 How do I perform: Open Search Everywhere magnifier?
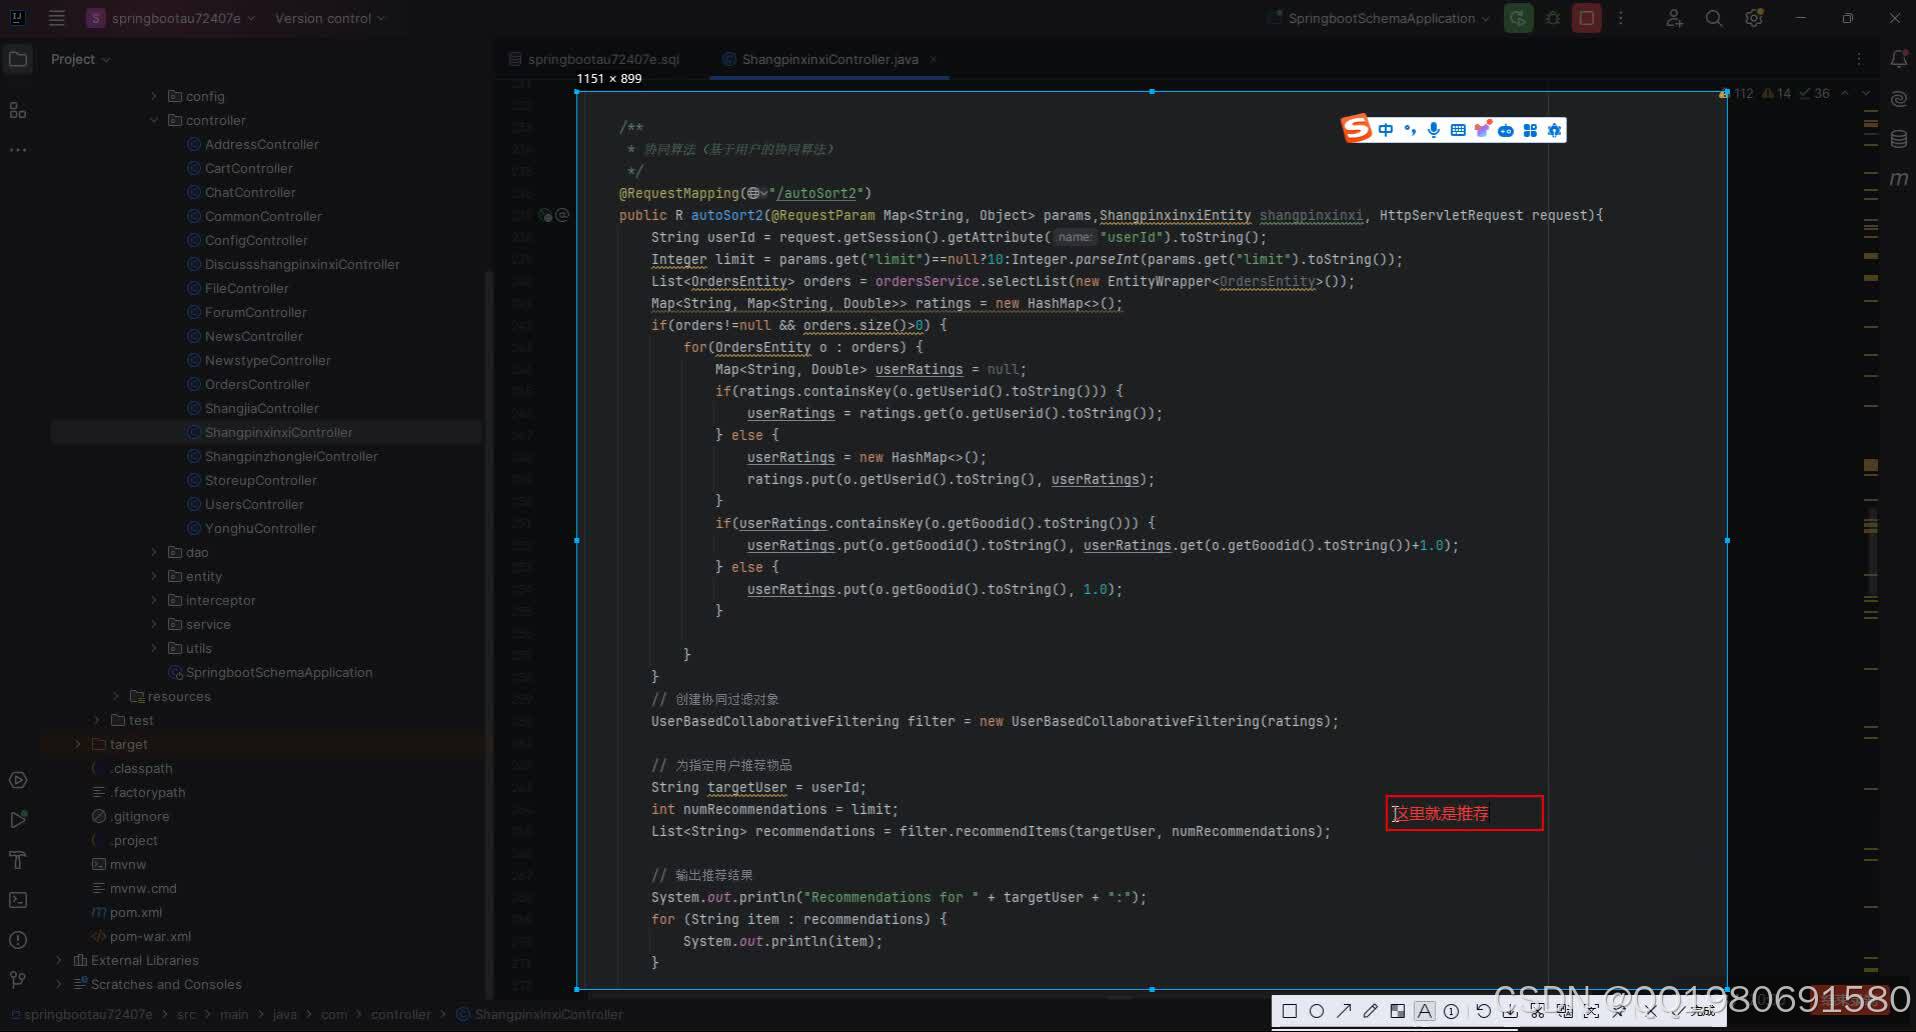pos(1714,18)
